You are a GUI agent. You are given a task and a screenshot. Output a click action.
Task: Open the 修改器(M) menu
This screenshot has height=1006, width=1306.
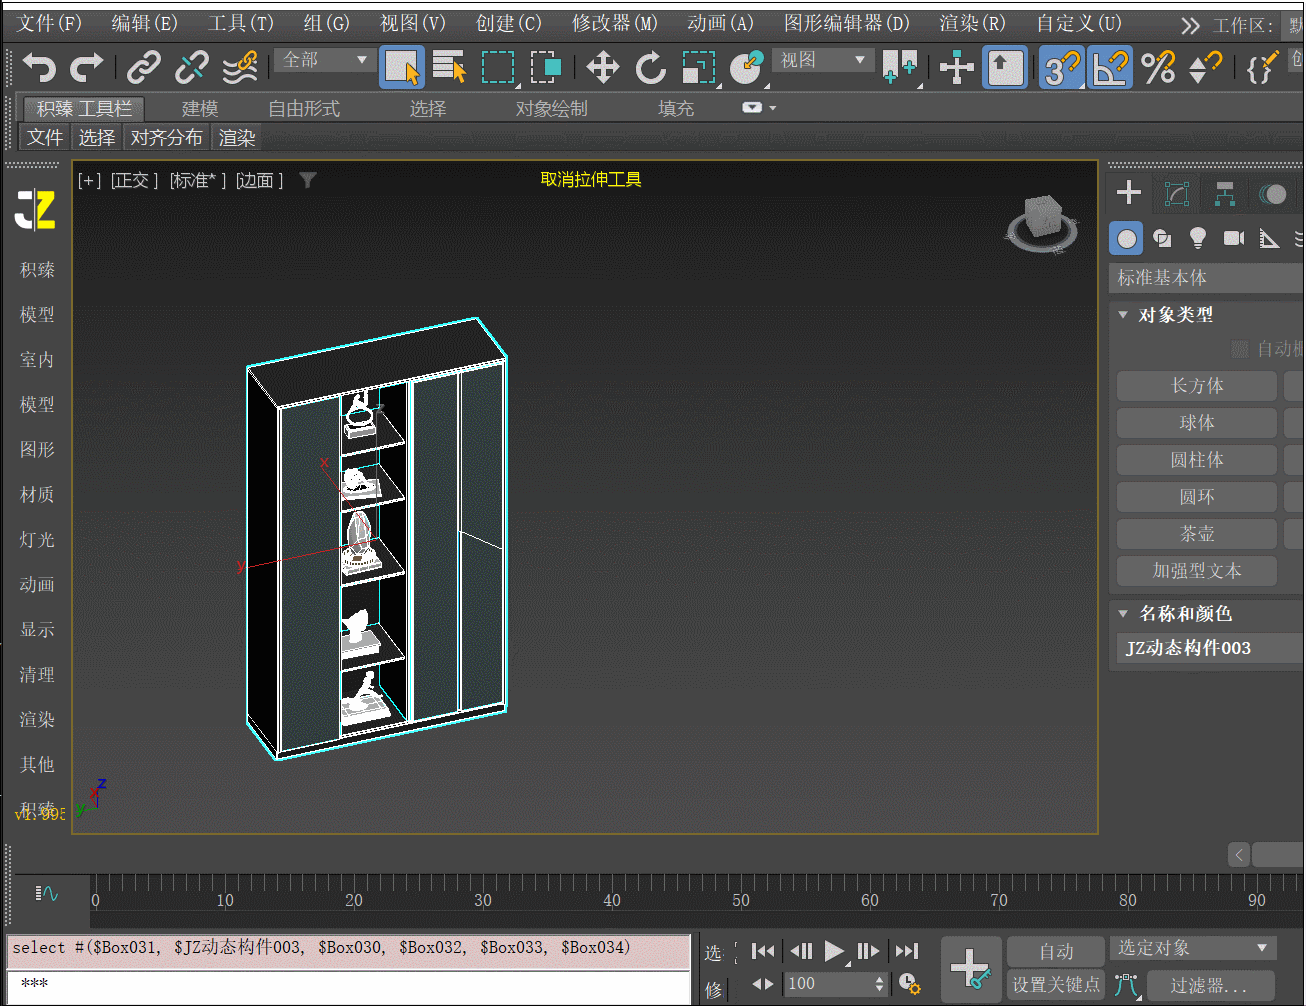615,23
